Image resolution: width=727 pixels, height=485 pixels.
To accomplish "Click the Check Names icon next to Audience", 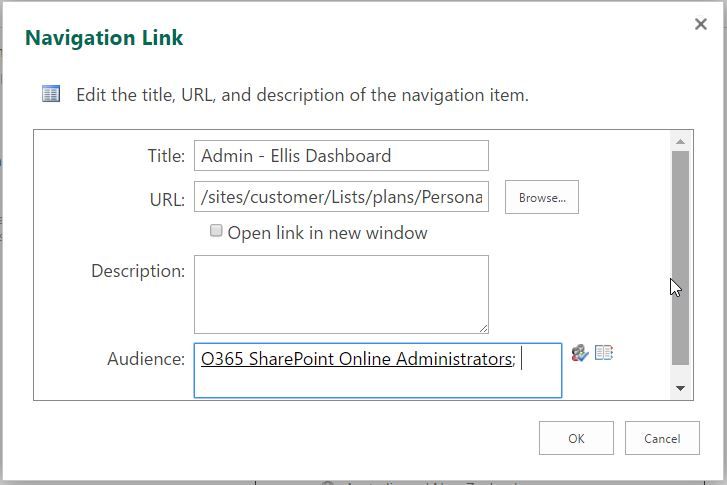I will tap(580, 353).
